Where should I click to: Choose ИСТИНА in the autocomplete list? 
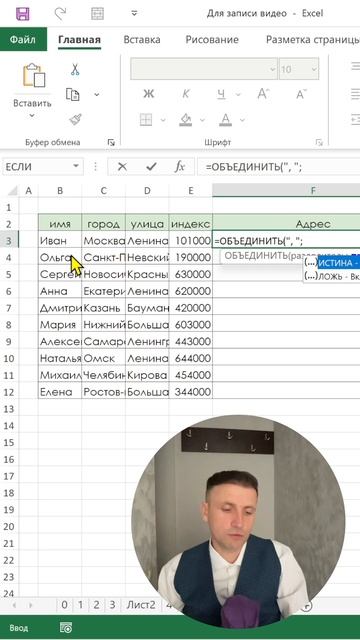[332, 263]
